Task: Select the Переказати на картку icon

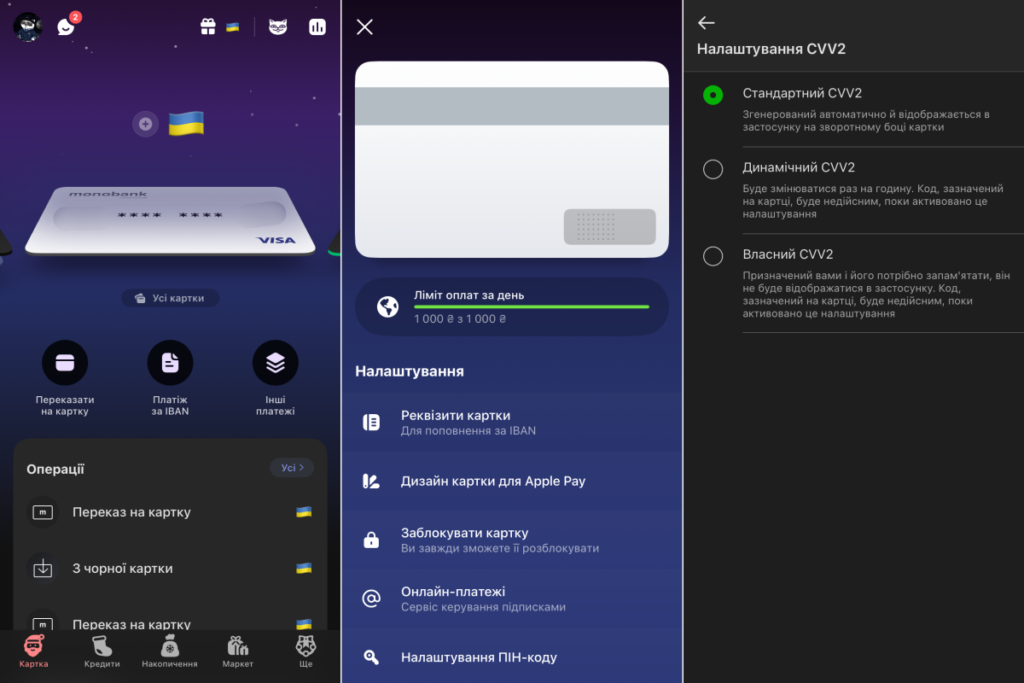Action: (65, 362)
